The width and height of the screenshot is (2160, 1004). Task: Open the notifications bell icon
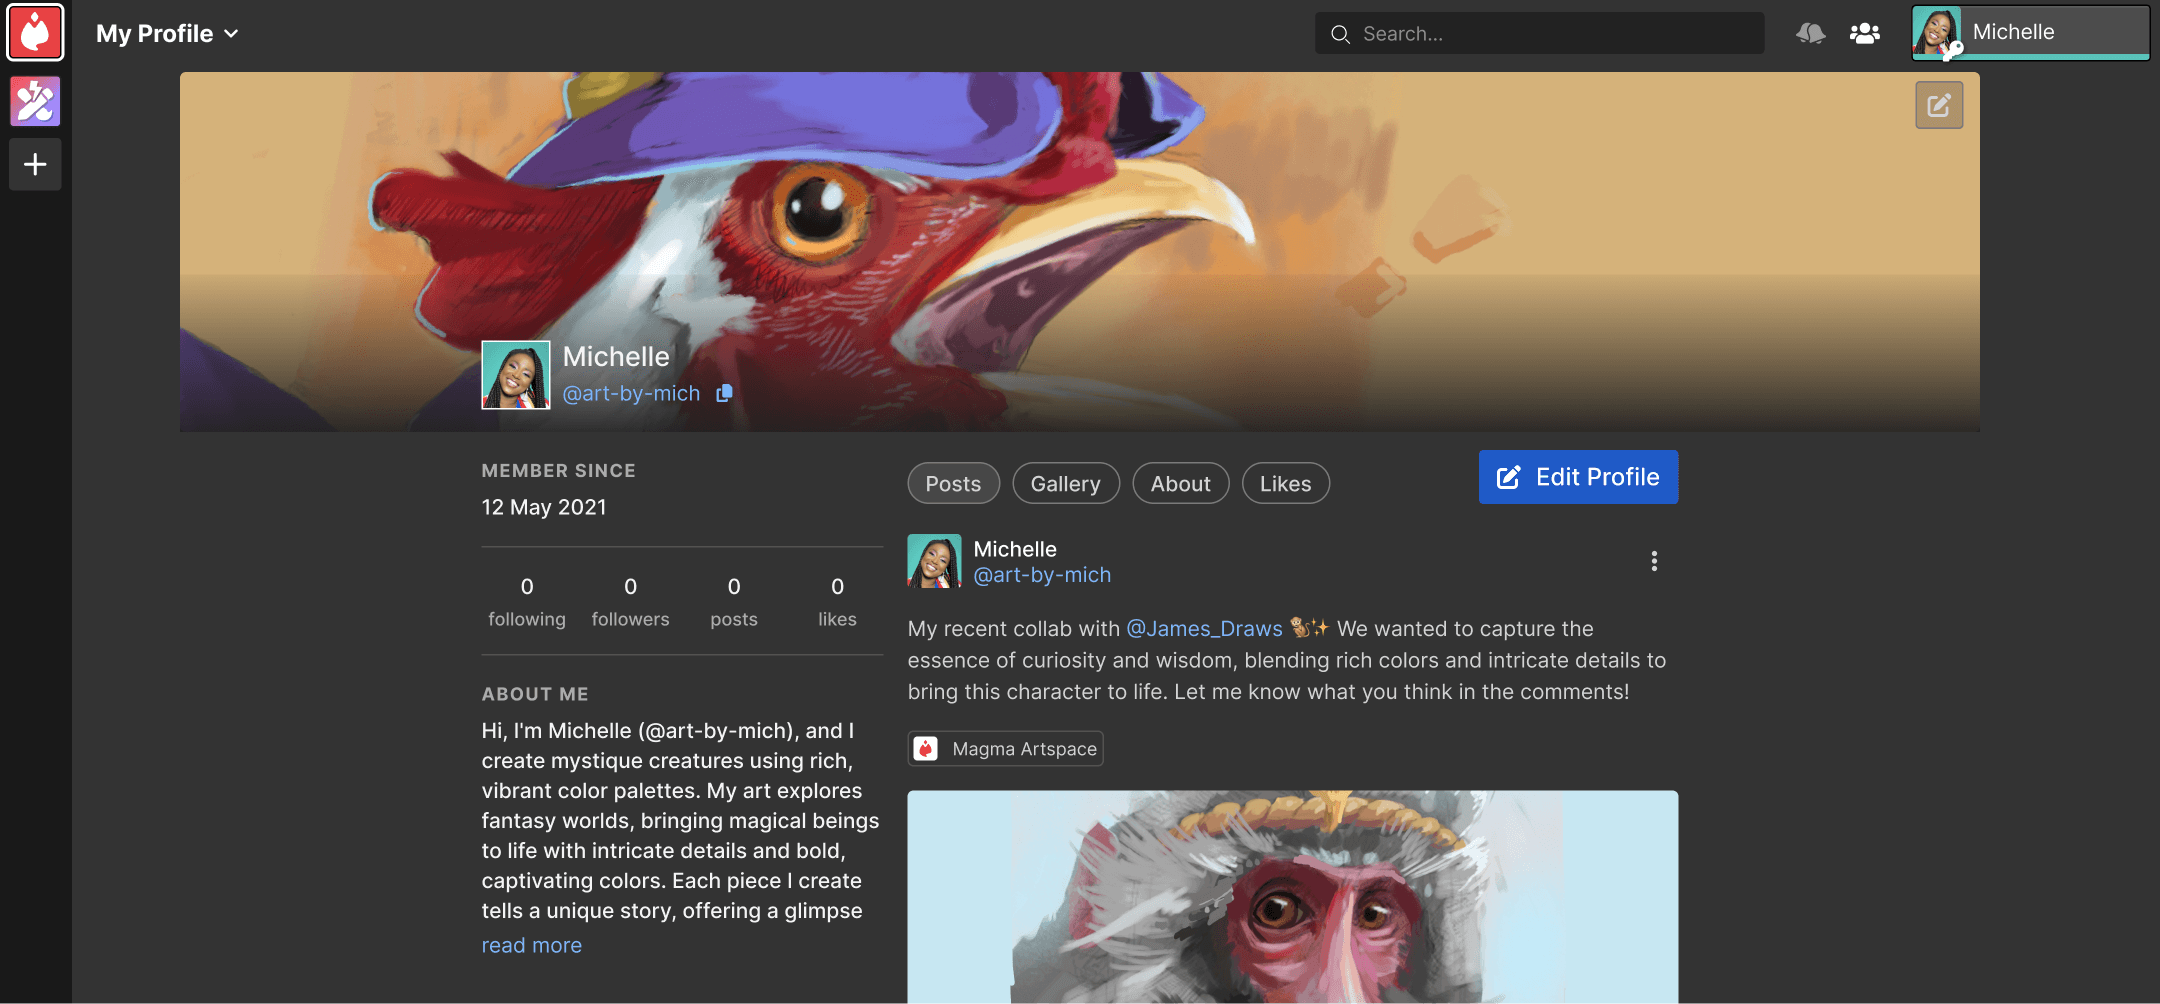click(1810, 34)
